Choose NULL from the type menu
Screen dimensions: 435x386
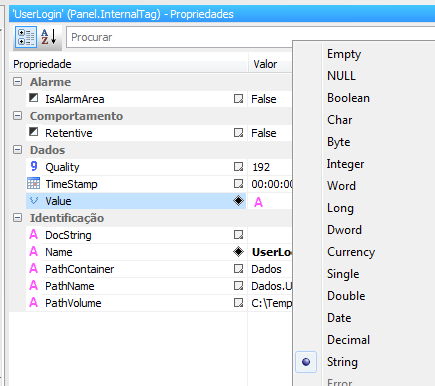point(341,76)
